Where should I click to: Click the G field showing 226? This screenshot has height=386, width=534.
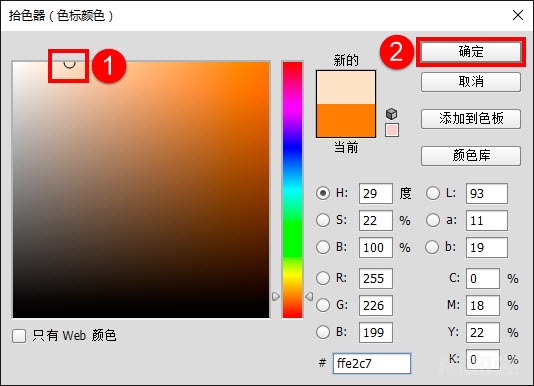(x=376, y=305)
